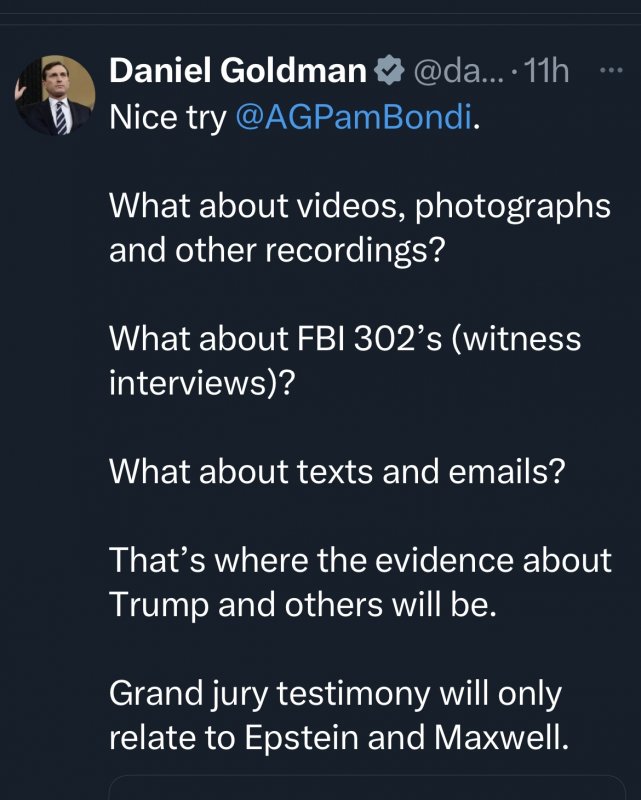Viewport: 641px width, 800px height.
Task: Follow the @AGPamBondi mention link
Action: 352,118
